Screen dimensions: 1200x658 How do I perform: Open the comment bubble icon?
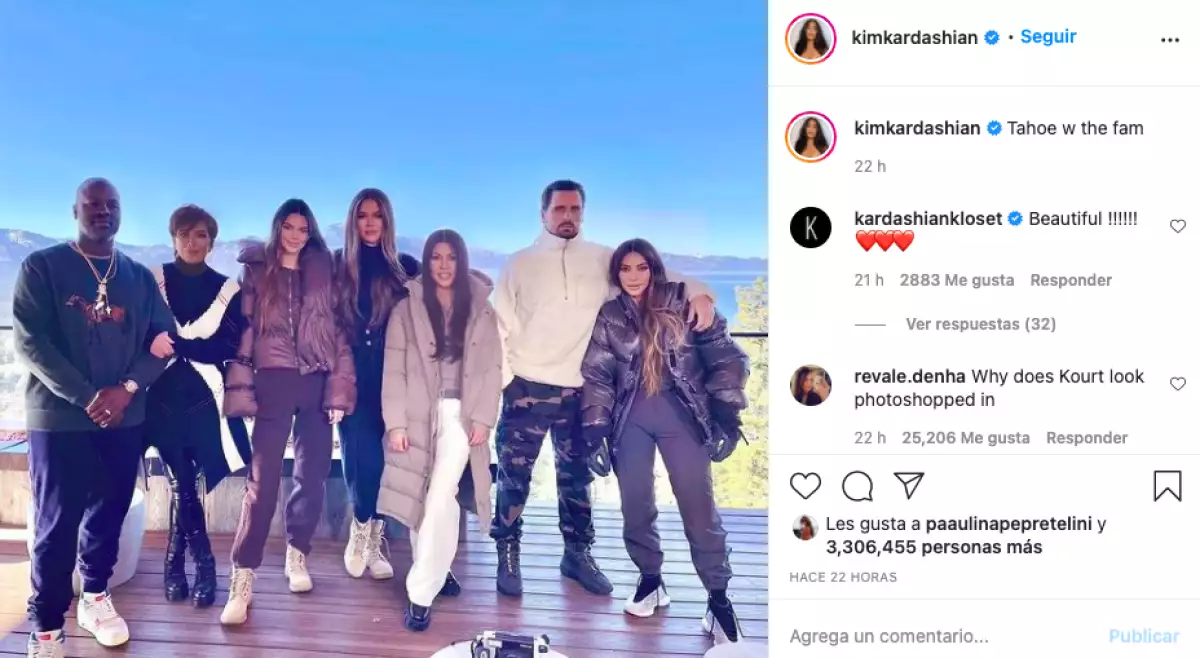pos(857,486)
